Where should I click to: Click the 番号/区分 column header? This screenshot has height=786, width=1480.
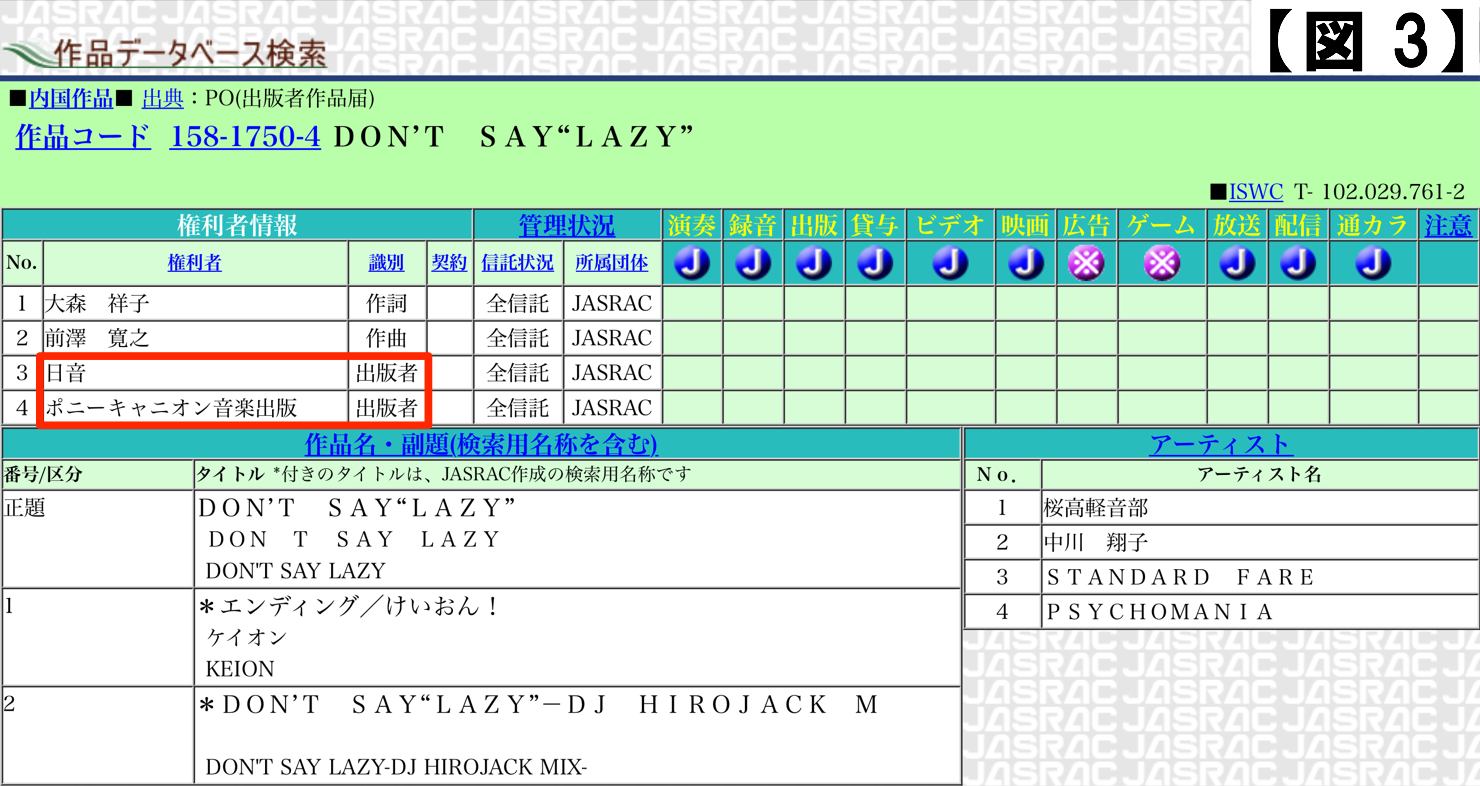(43, 474)
